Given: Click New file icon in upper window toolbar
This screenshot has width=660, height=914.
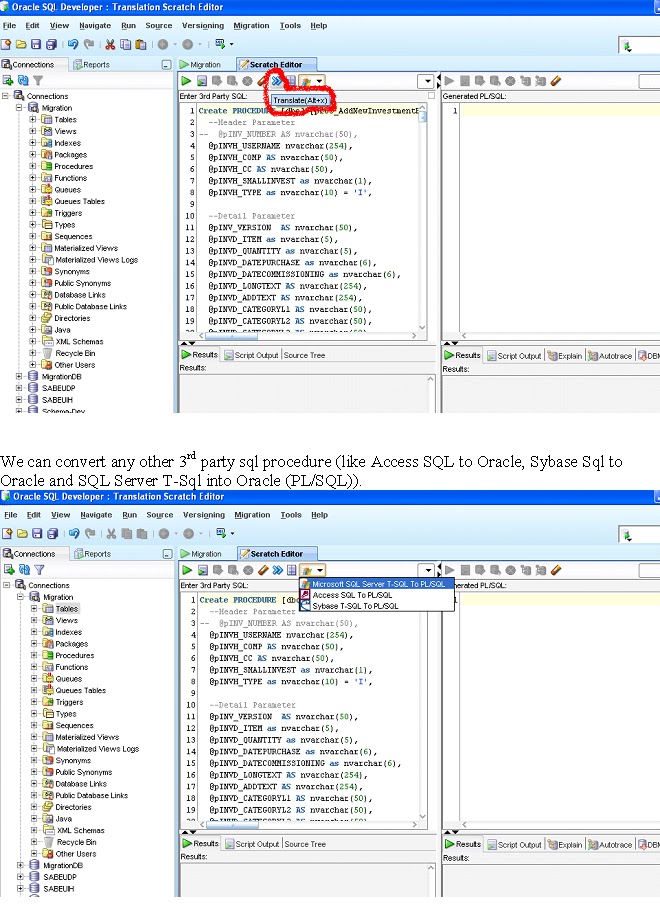Looking at the screenshot, I should pyautogui.click(x=6, y=44).
